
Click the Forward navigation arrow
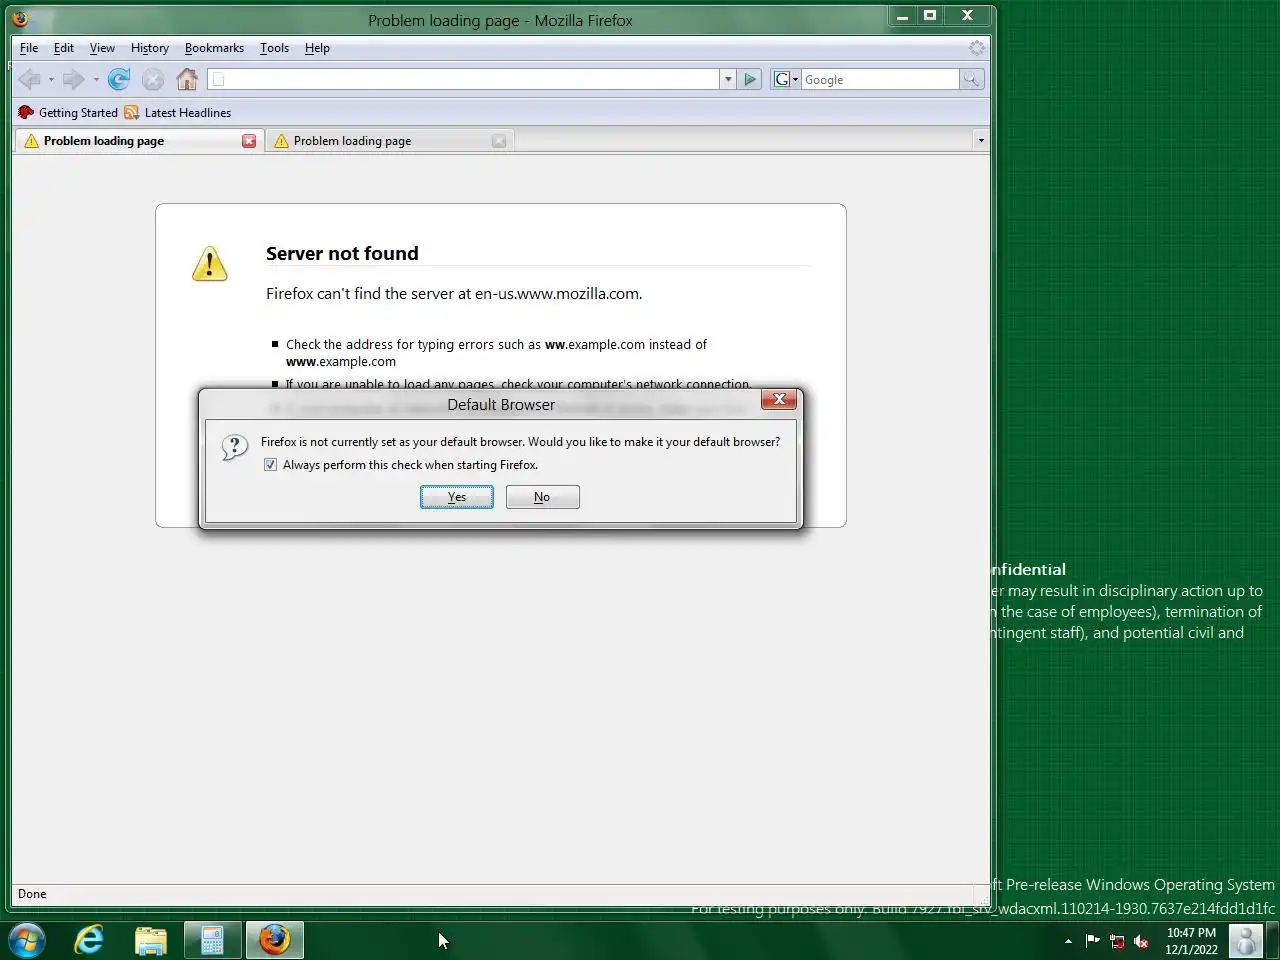click(x=73, y=79)
